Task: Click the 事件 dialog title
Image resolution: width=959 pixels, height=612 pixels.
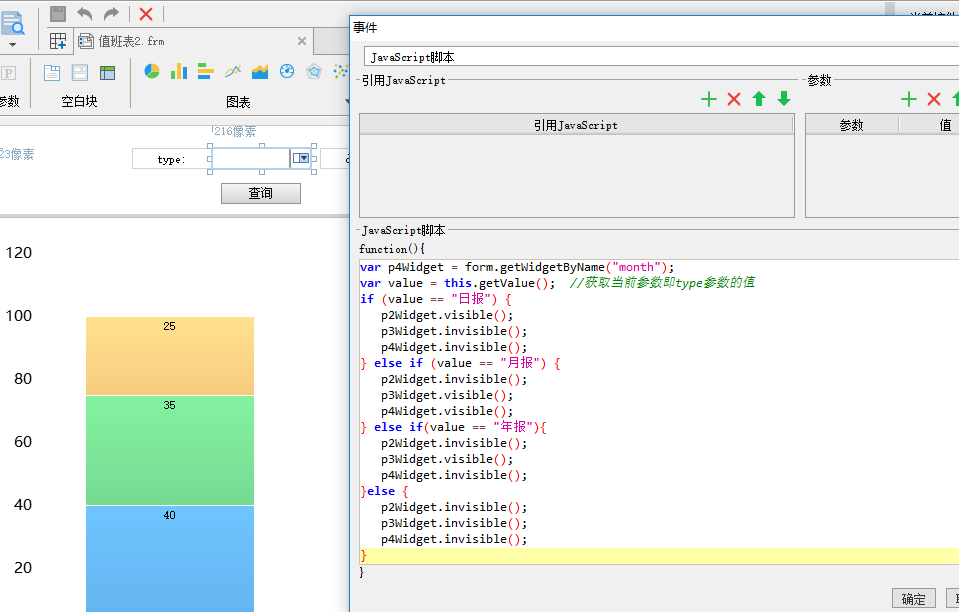Action: 365,28
